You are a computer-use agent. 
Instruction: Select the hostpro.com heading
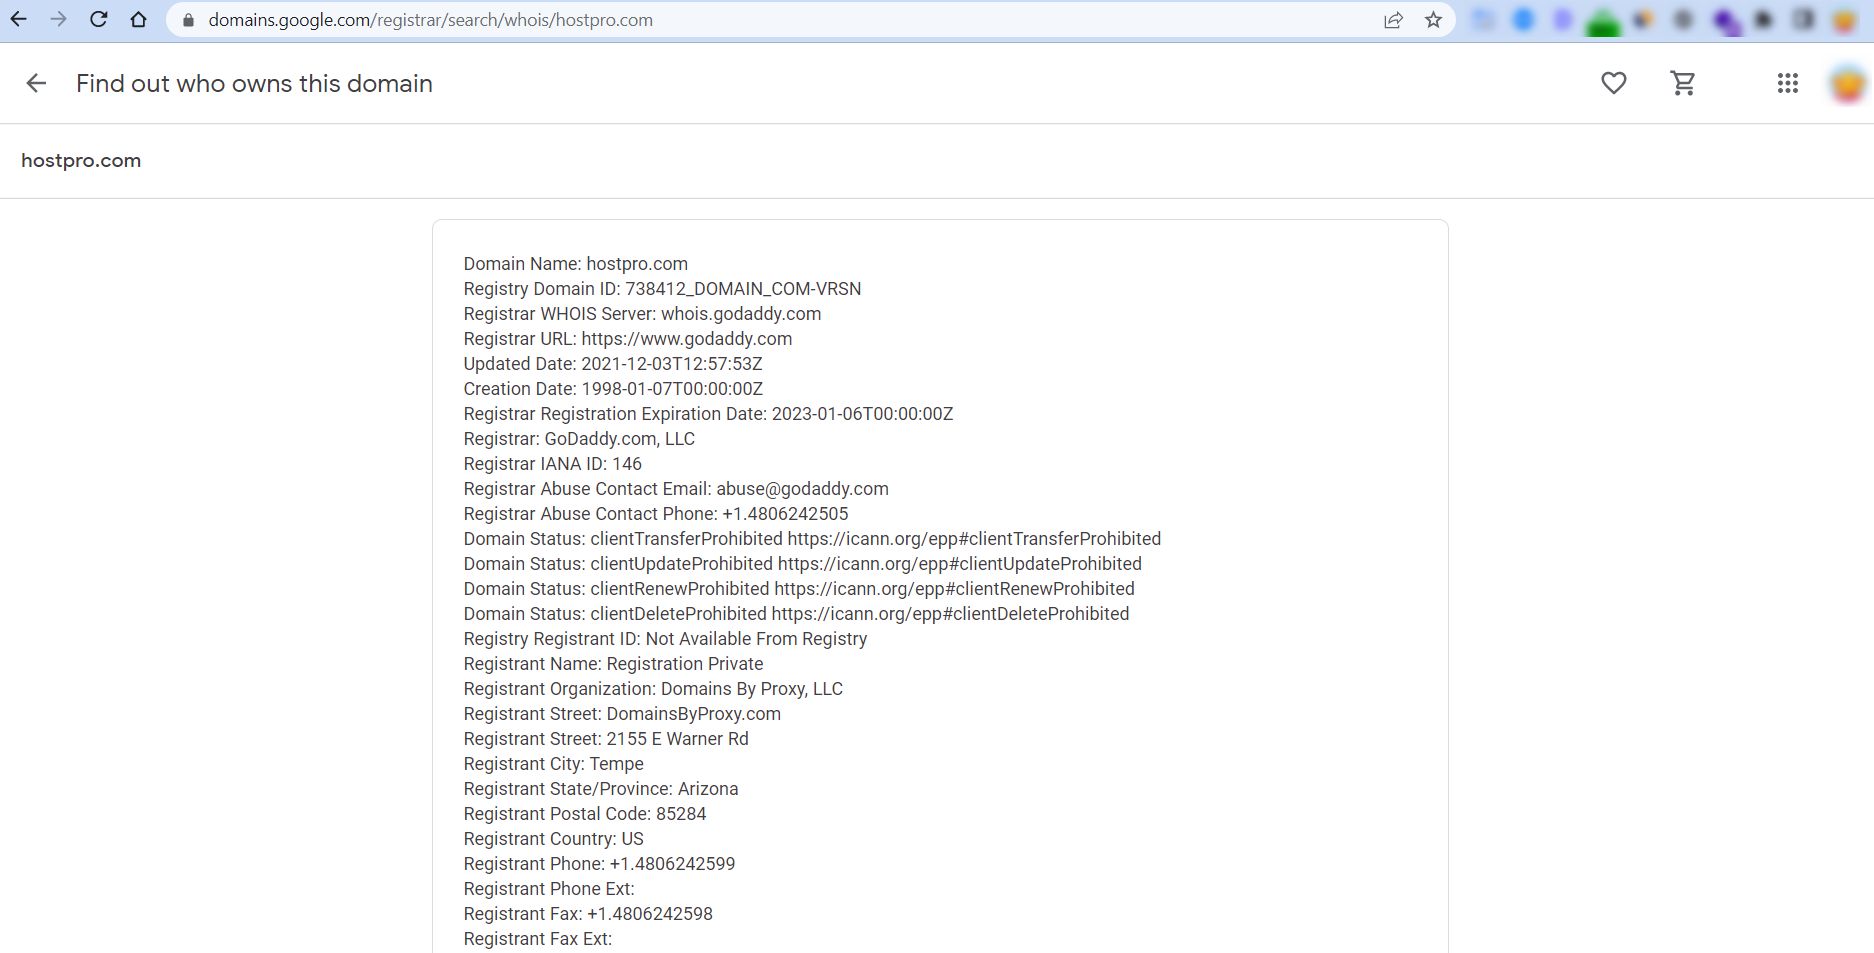(x=81, y=160)
